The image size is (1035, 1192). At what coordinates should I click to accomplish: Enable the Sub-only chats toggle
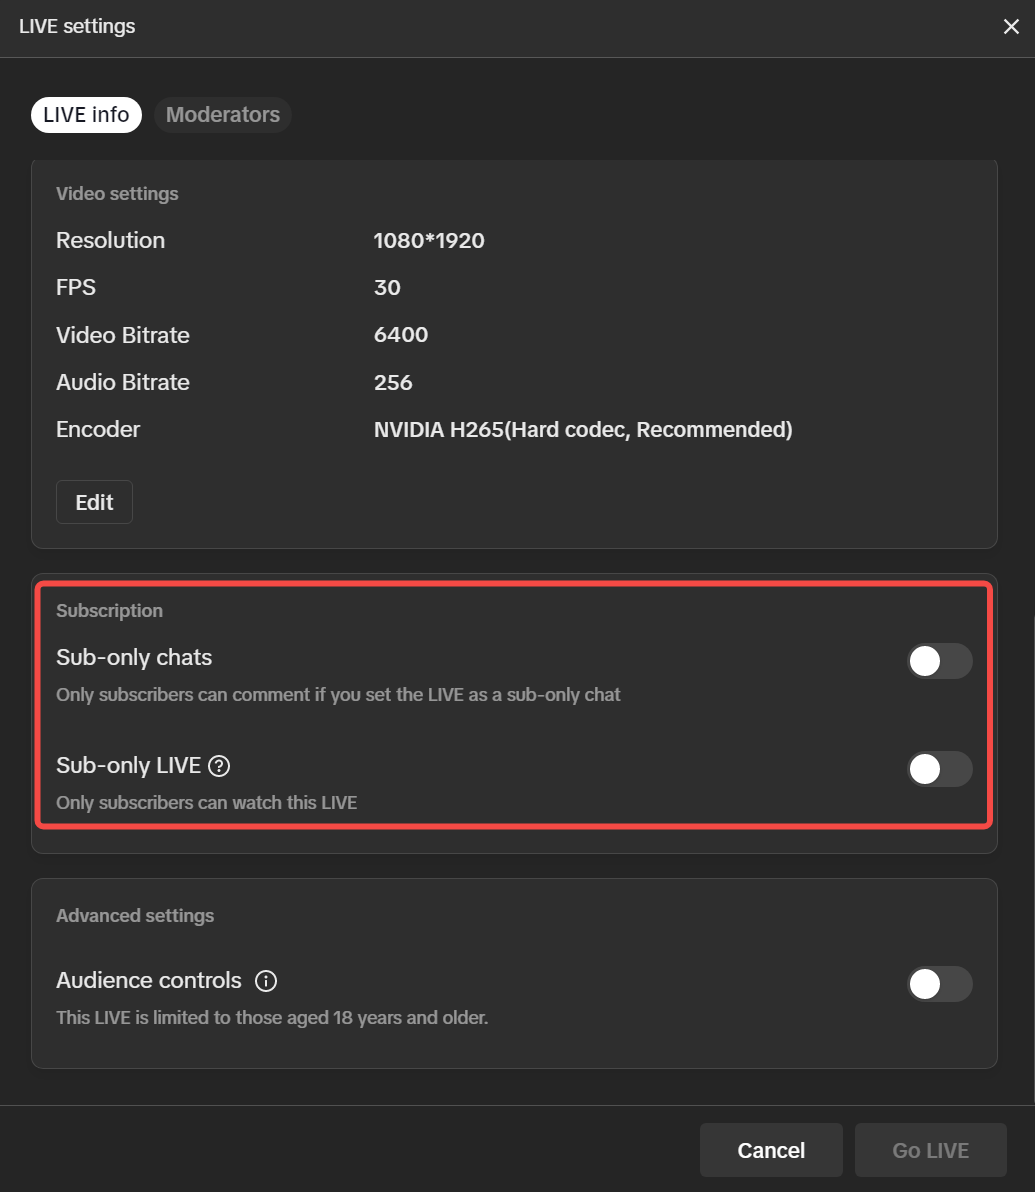tap(939, 661)
